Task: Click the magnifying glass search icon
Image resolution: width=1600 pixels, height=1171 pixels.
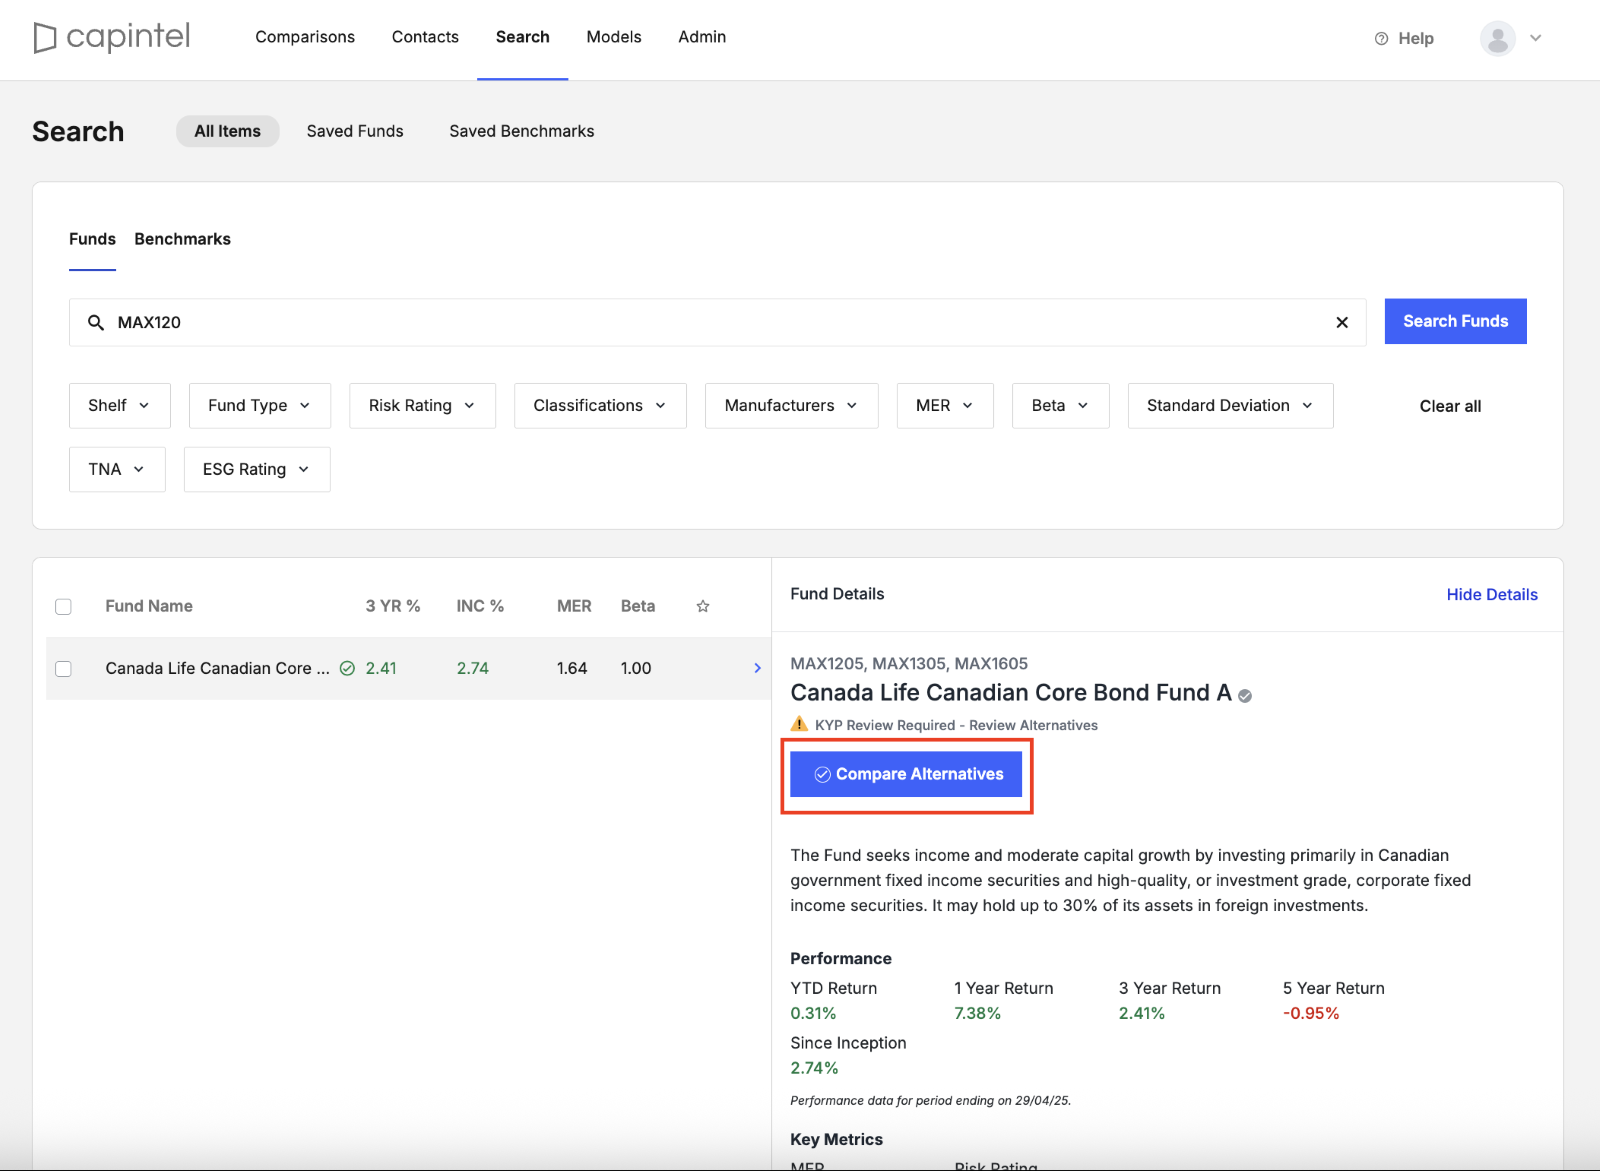Action: (96, 322)
